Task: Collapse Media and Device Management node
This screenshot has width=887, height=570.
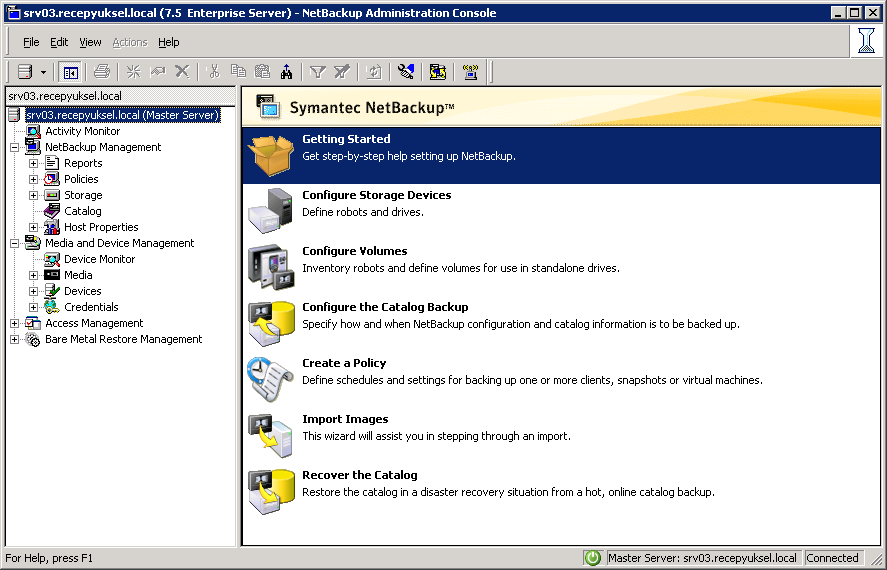Action: click(15, 243)
